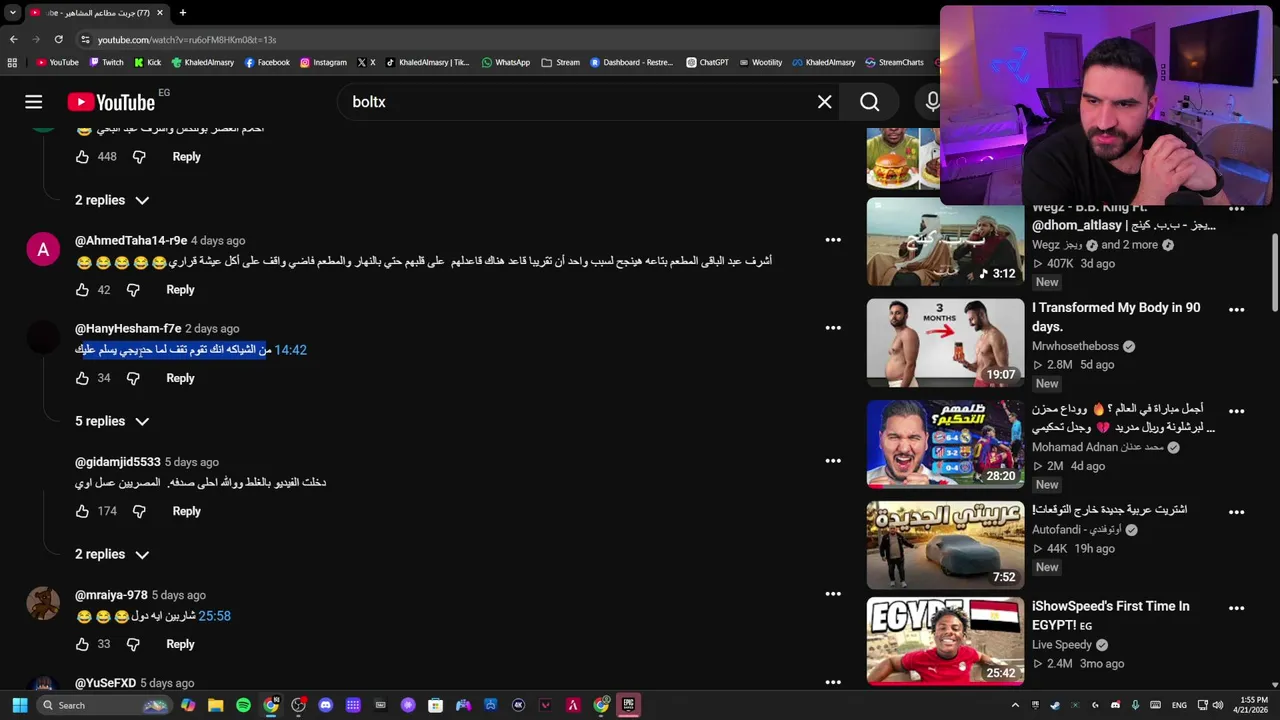Like the @mraiya-978 comment

(x=82, y=644)
